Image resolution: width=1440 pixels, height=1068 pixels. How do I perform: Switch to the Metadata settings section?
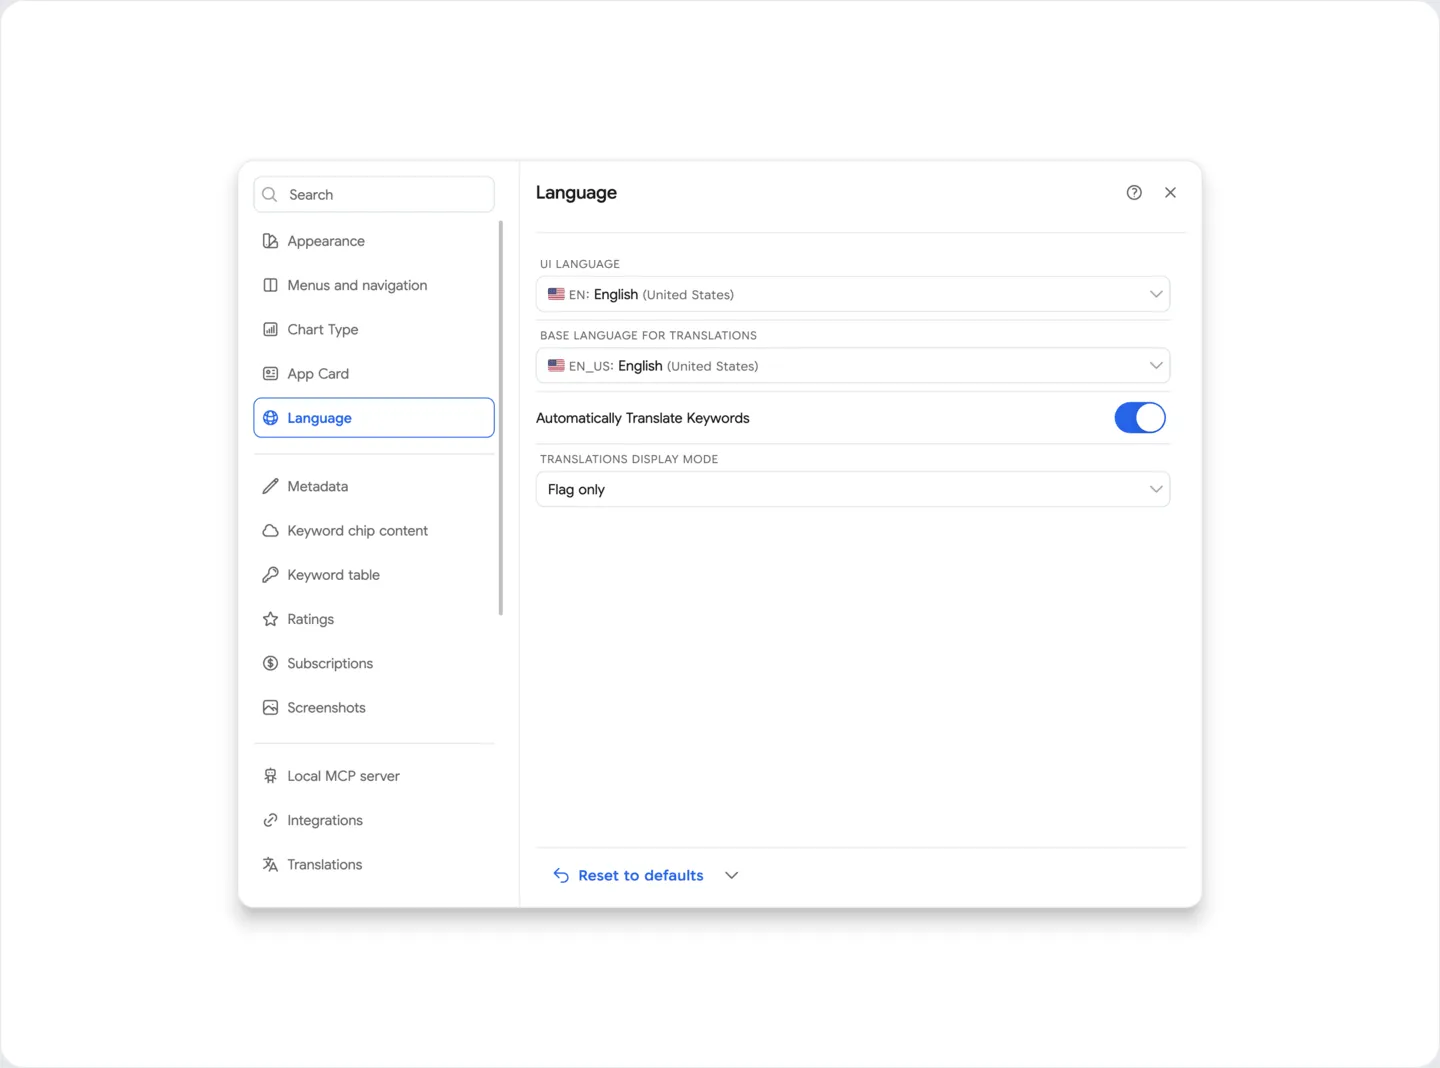(374, 486)
